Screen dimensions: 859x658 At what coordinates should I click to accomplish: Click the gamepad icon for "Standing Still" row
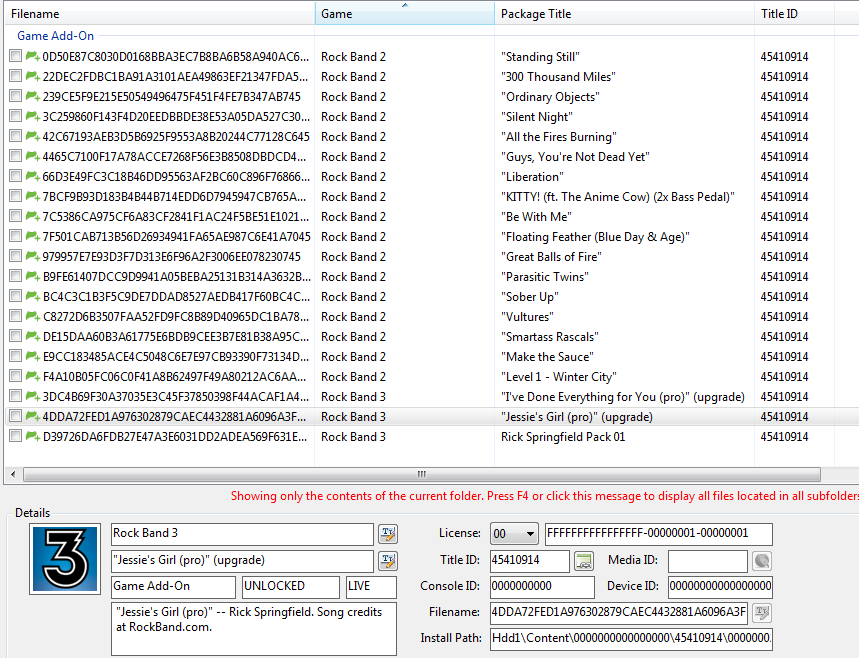(32, 56)
